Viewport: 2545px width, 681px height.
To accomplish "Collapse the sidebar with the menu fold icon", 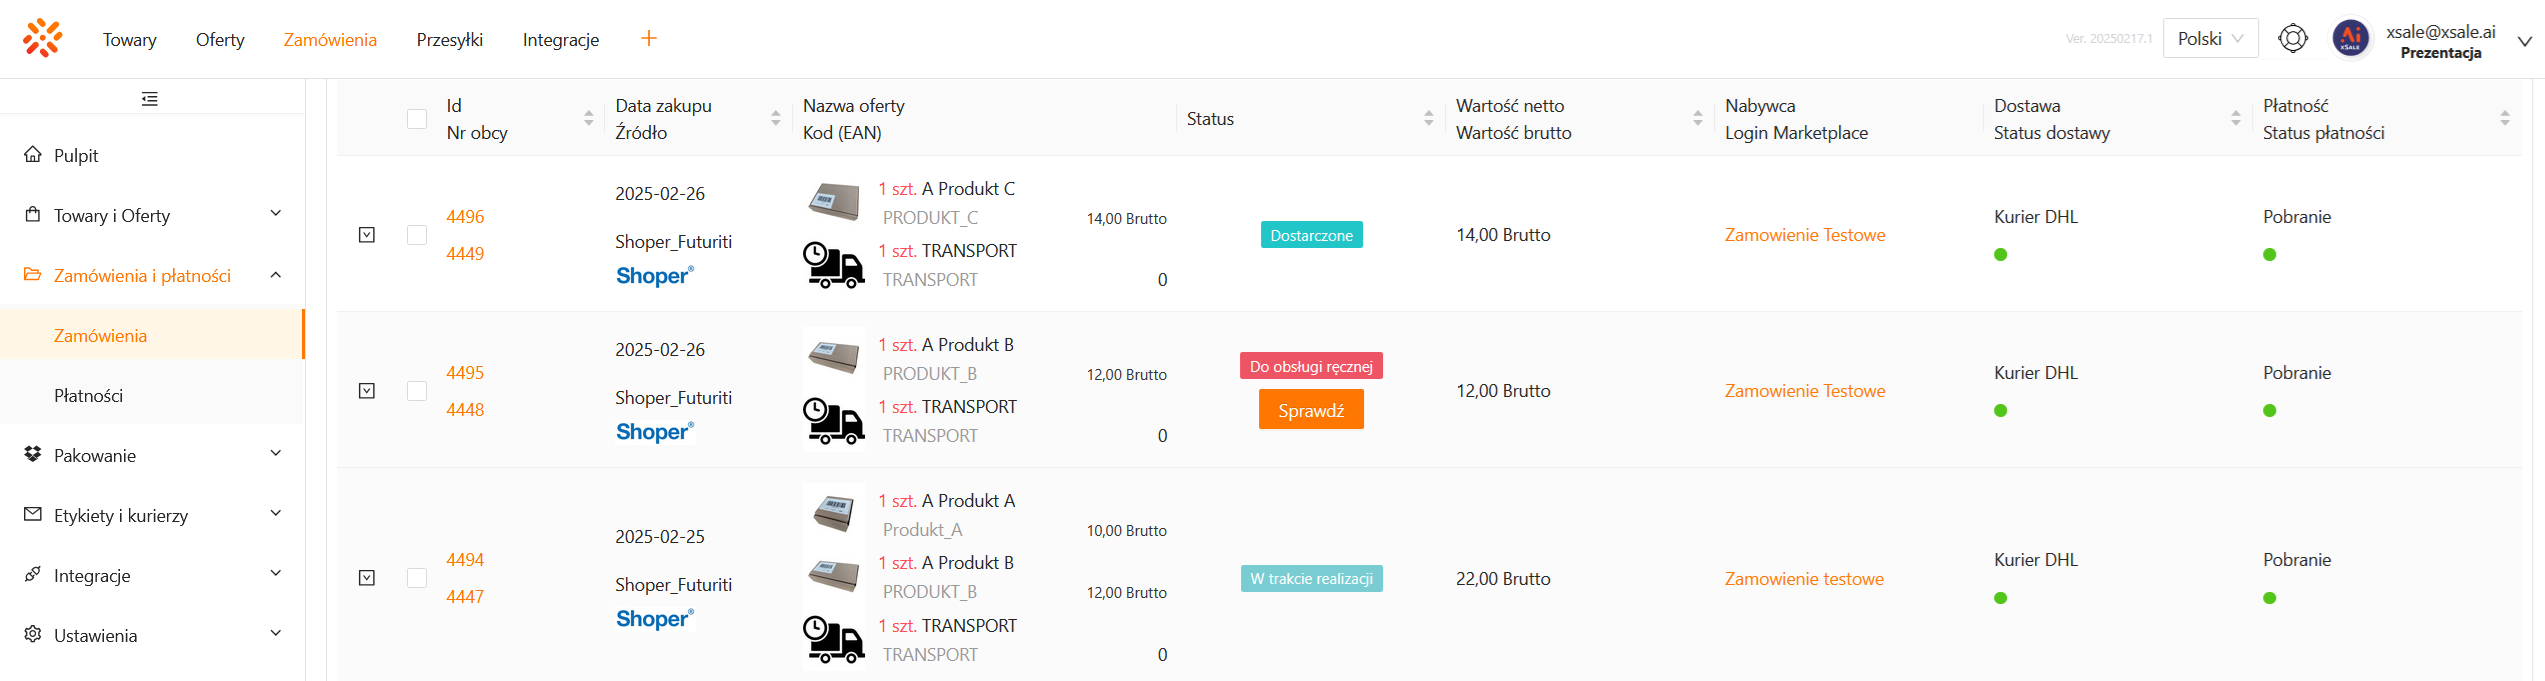I will click(150, 99).
